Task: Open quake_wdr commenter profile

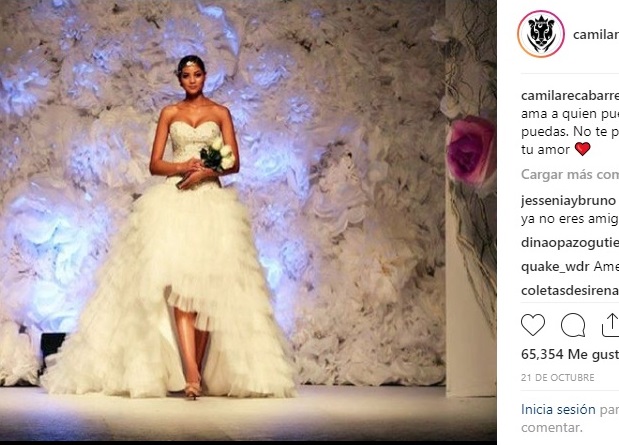Action: [x=555, y=267]
